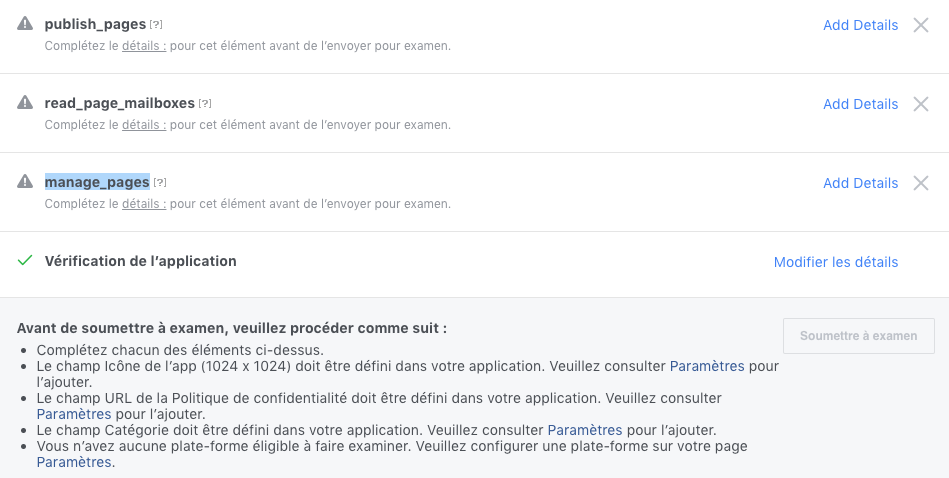949x478 pixels.
Task: Click détails link under publish_pages
Action: click(x=143, y=46)
